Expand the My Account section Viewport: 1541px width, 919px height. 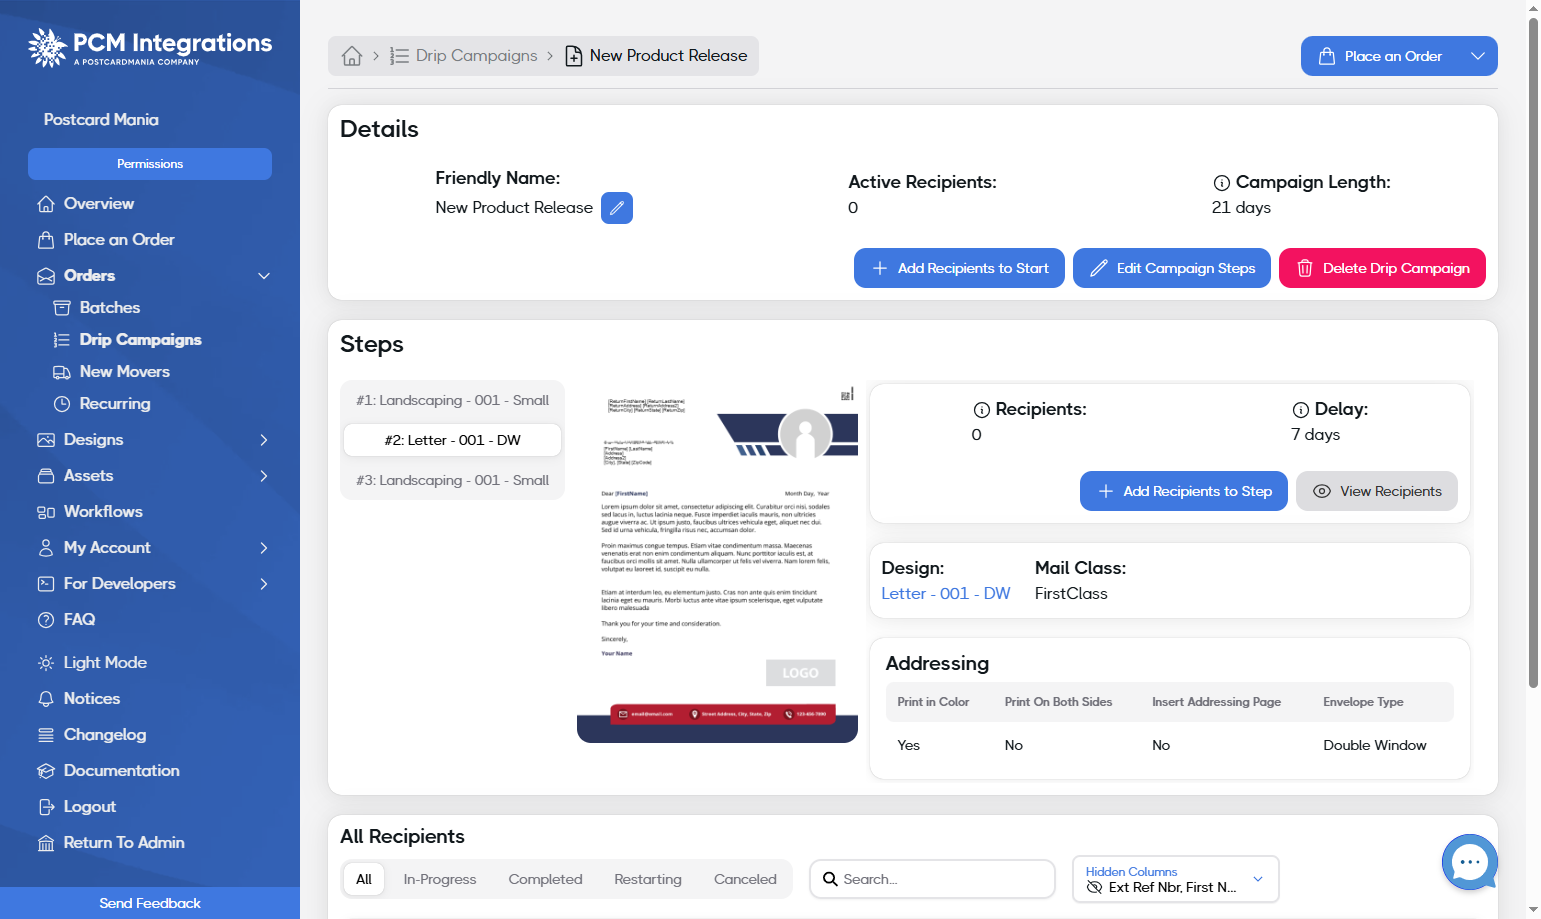tap(264, 548)
